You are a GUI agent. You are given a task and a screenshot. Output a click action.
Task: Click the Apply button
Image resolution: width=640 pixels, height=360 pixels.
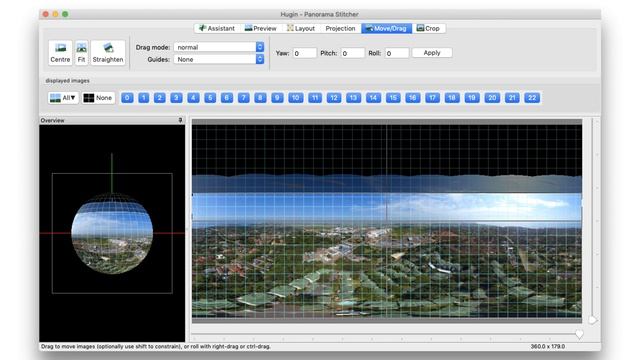coord(432,53)
